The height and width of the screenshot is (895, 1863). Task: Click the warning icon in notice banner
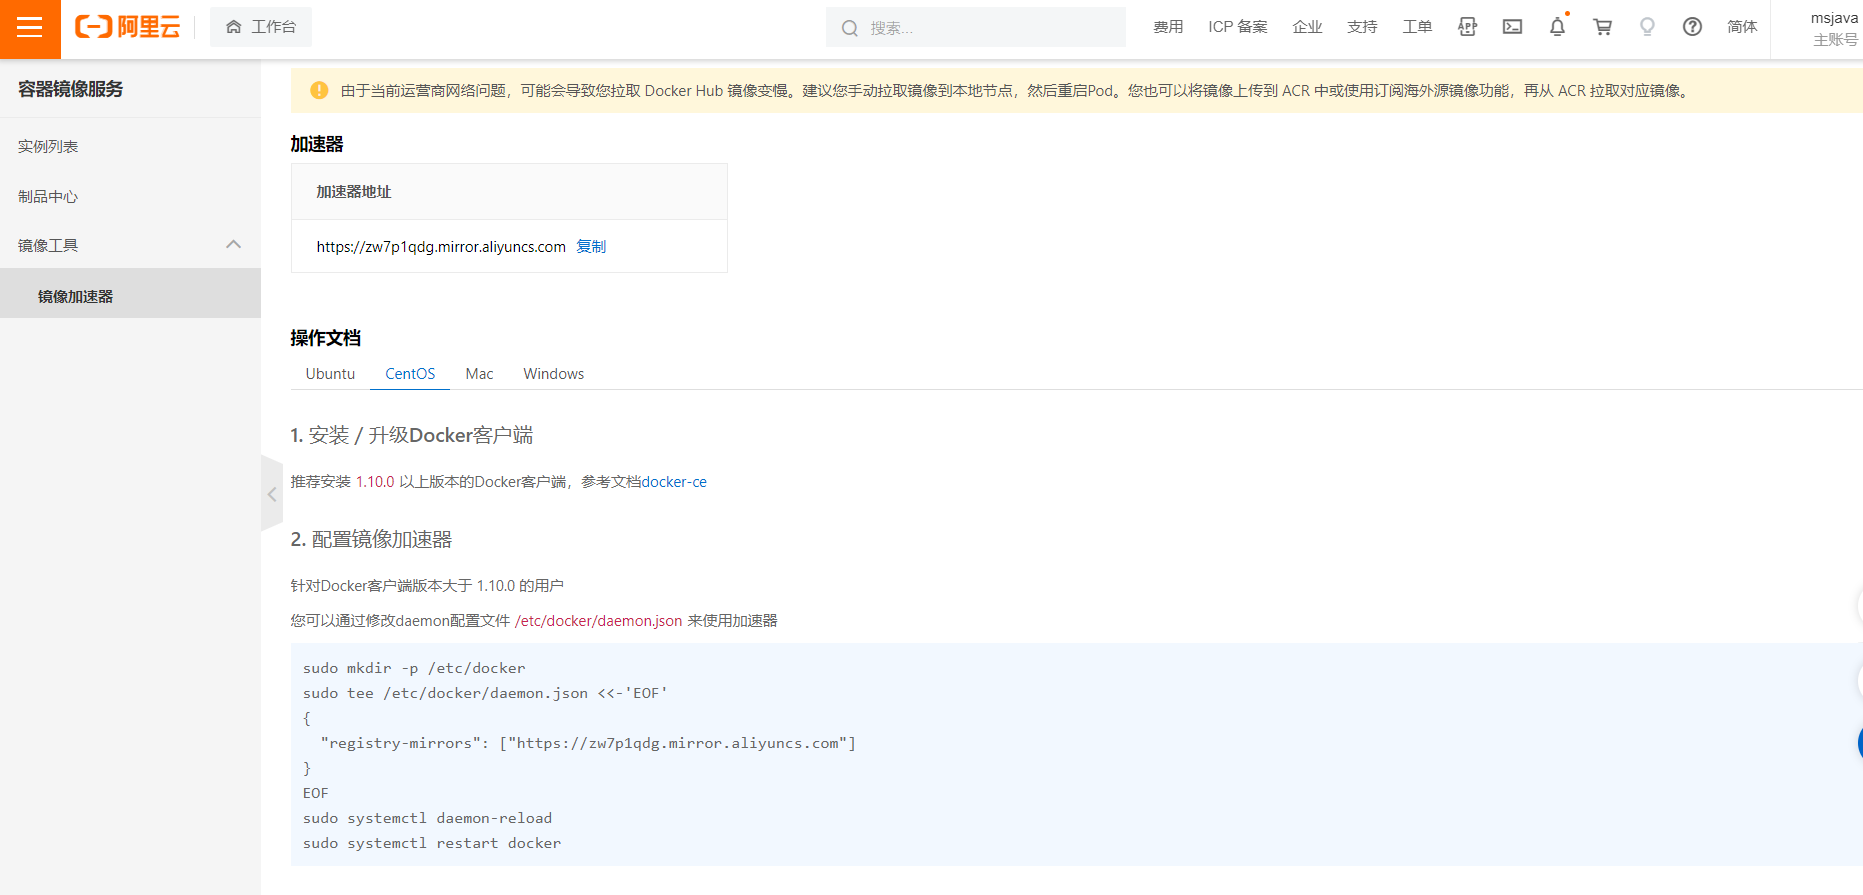[x=319, y=90]
